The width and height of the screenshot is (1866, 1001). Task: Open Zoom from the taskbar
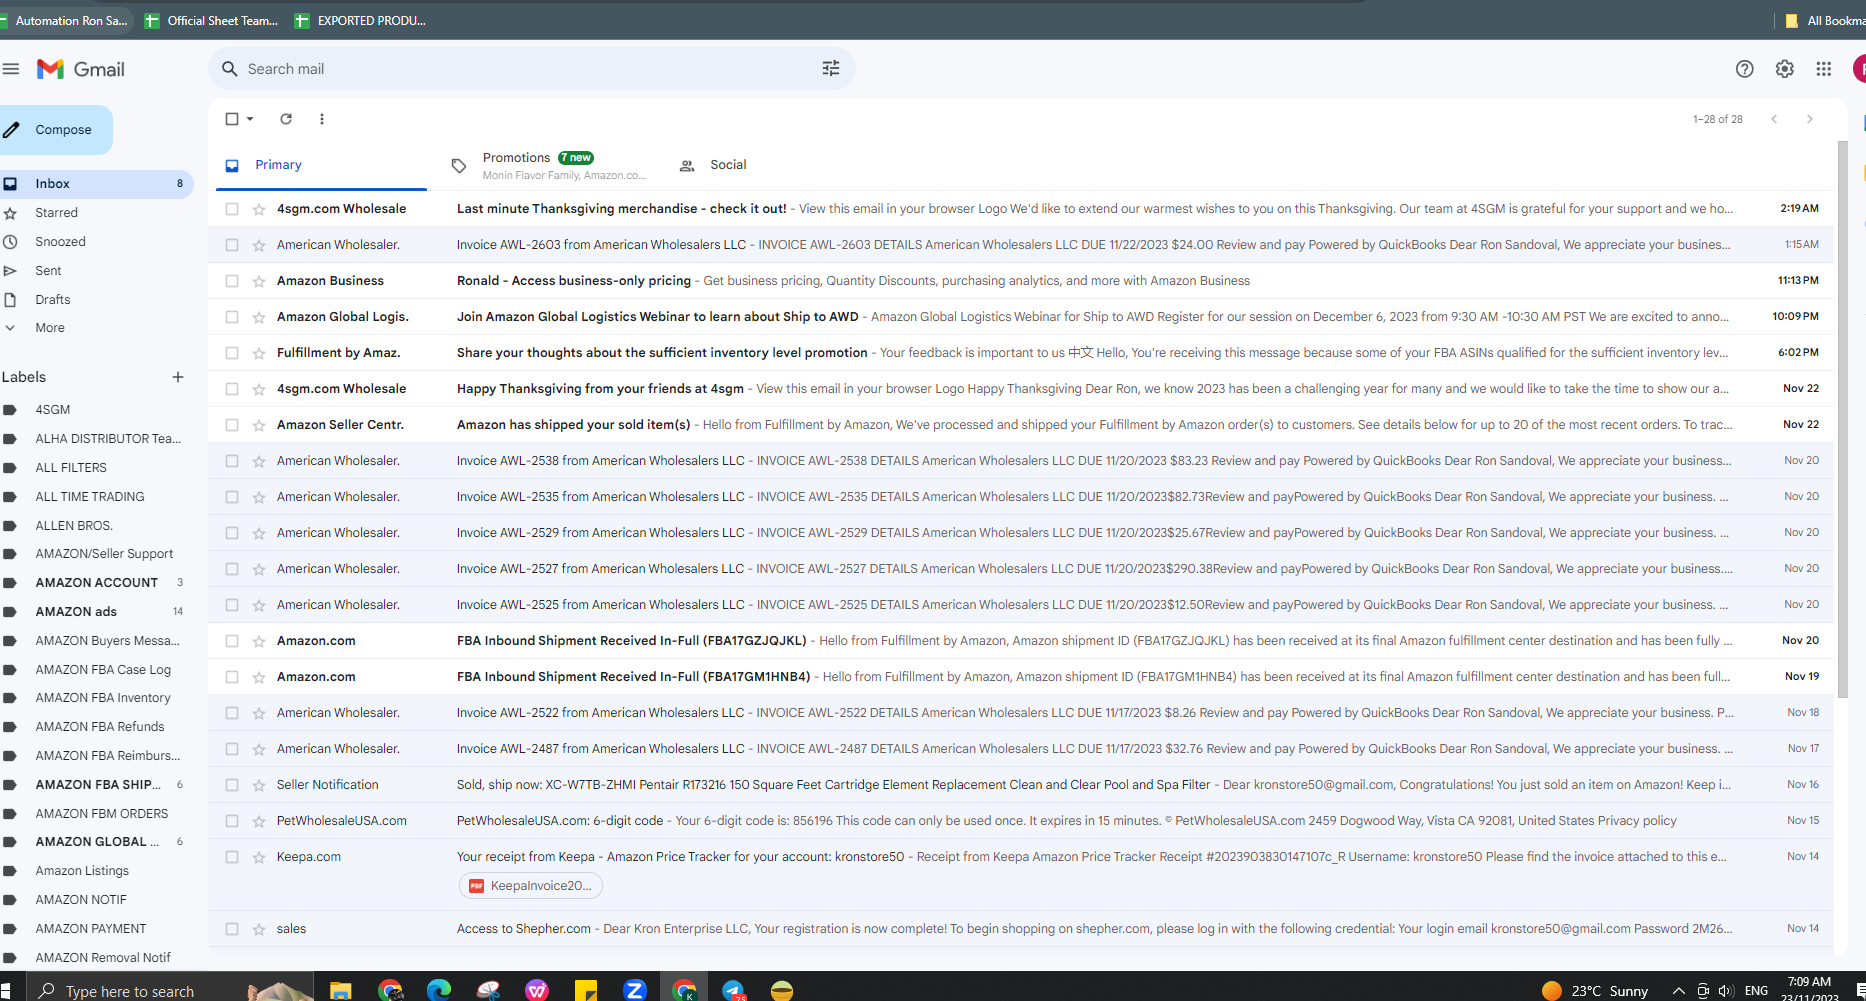635,990
